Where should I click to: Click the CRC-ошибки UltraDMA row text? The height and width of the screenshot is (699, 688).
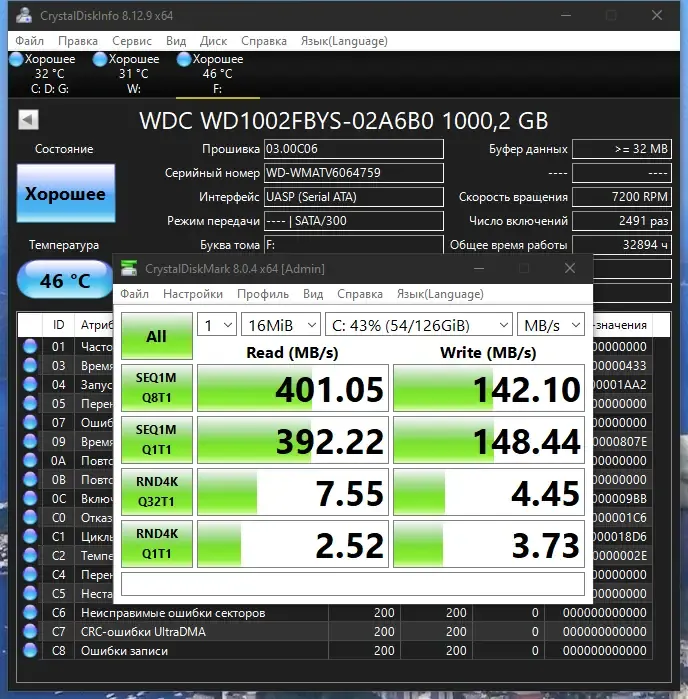[x=143, y=632]
